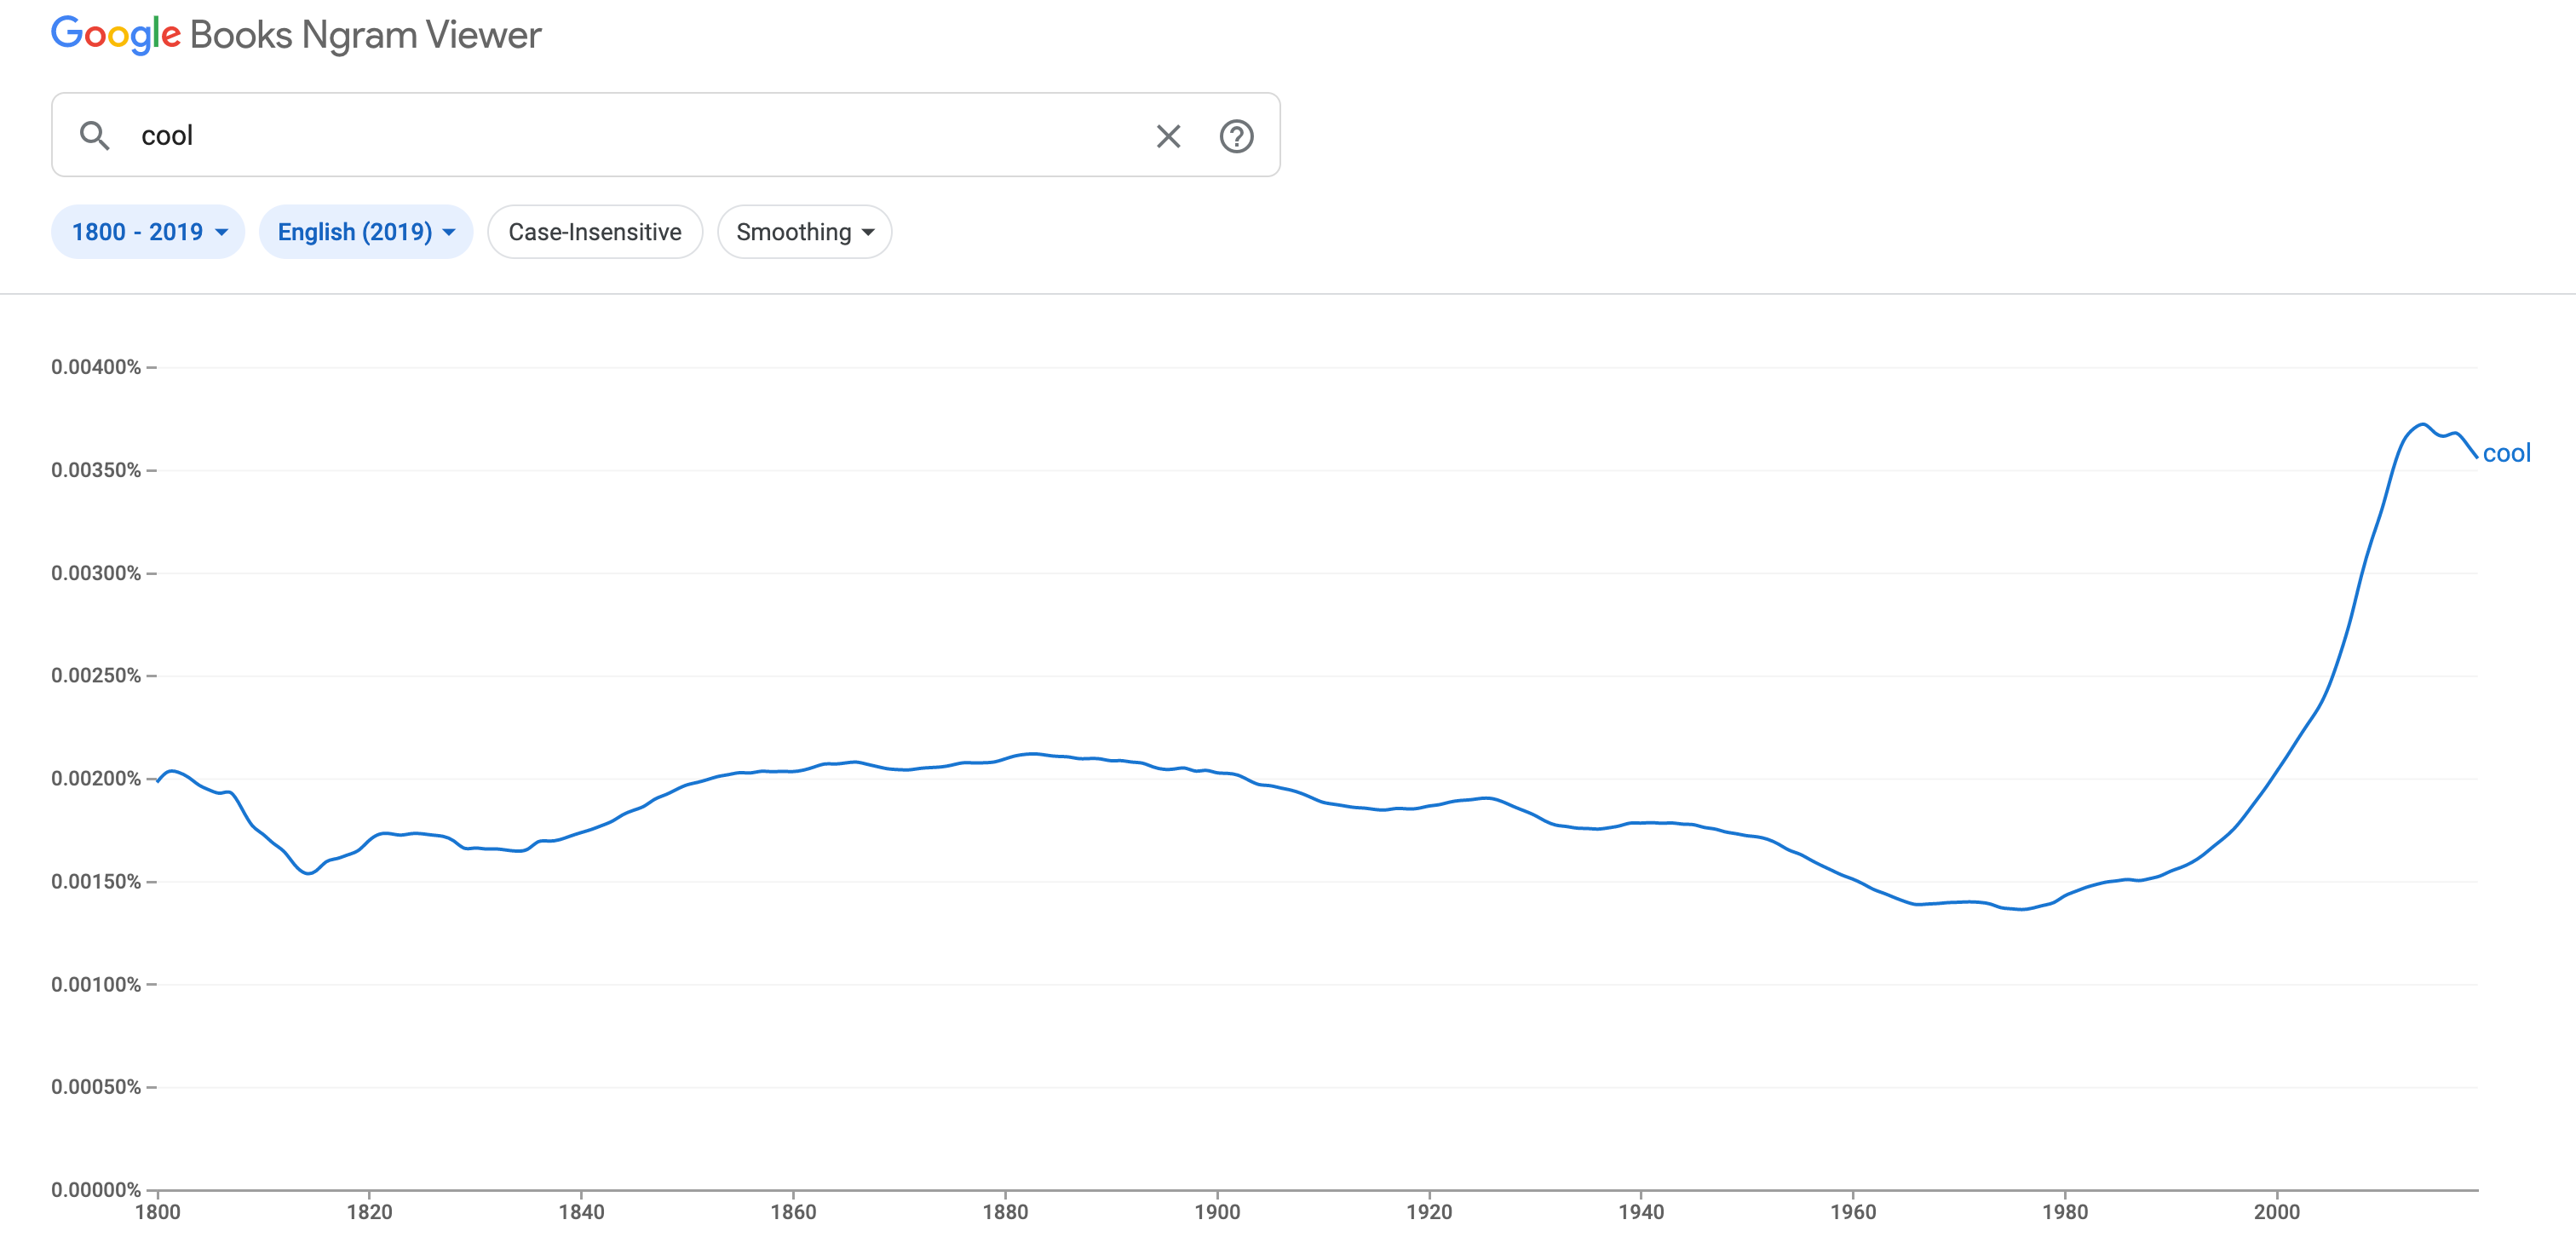Click the Books Ngram Viewer title link
The height and width of the screenshot is (1237, 2576).
(365, 35)
